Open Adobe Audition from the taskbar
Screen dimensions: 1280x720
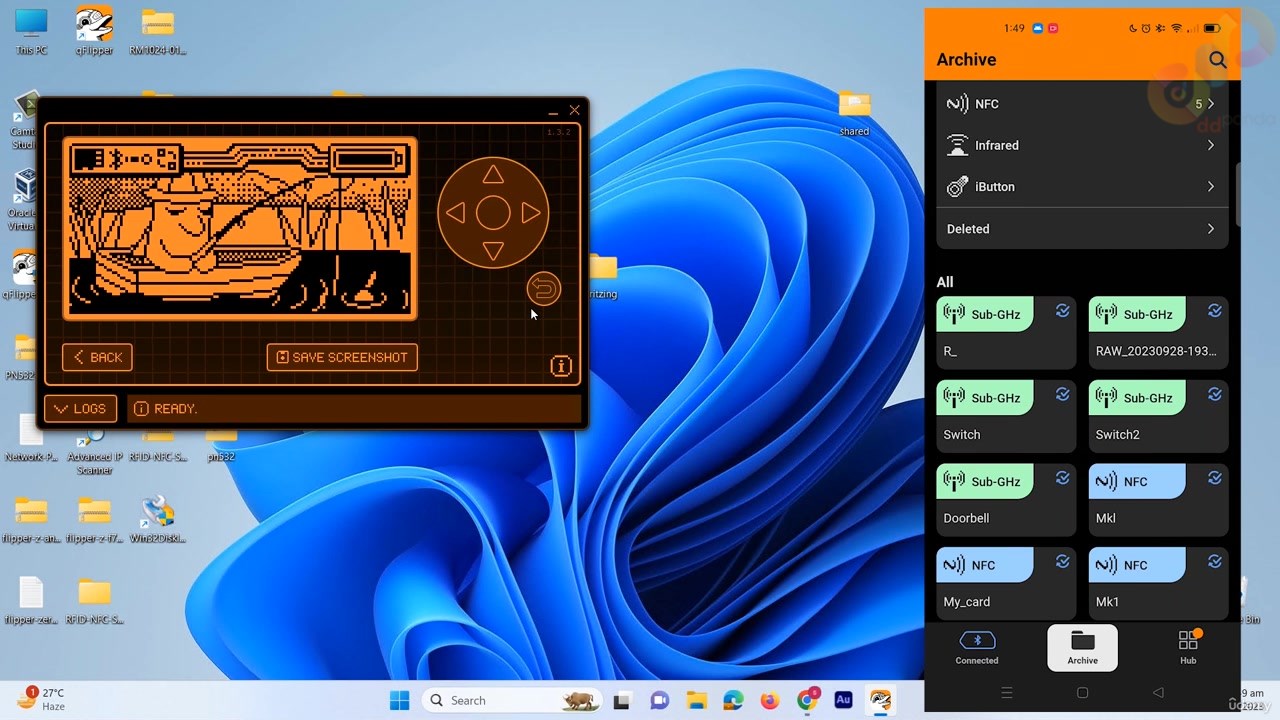click(843, 700)
